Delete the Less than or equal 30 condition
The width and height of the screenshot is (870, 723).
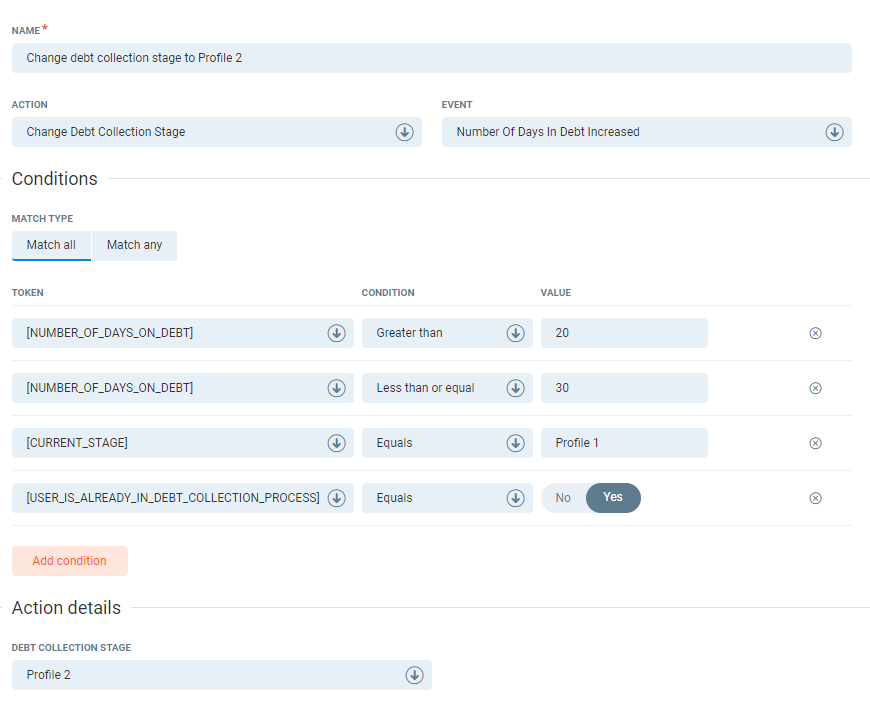tap(815, 388)
